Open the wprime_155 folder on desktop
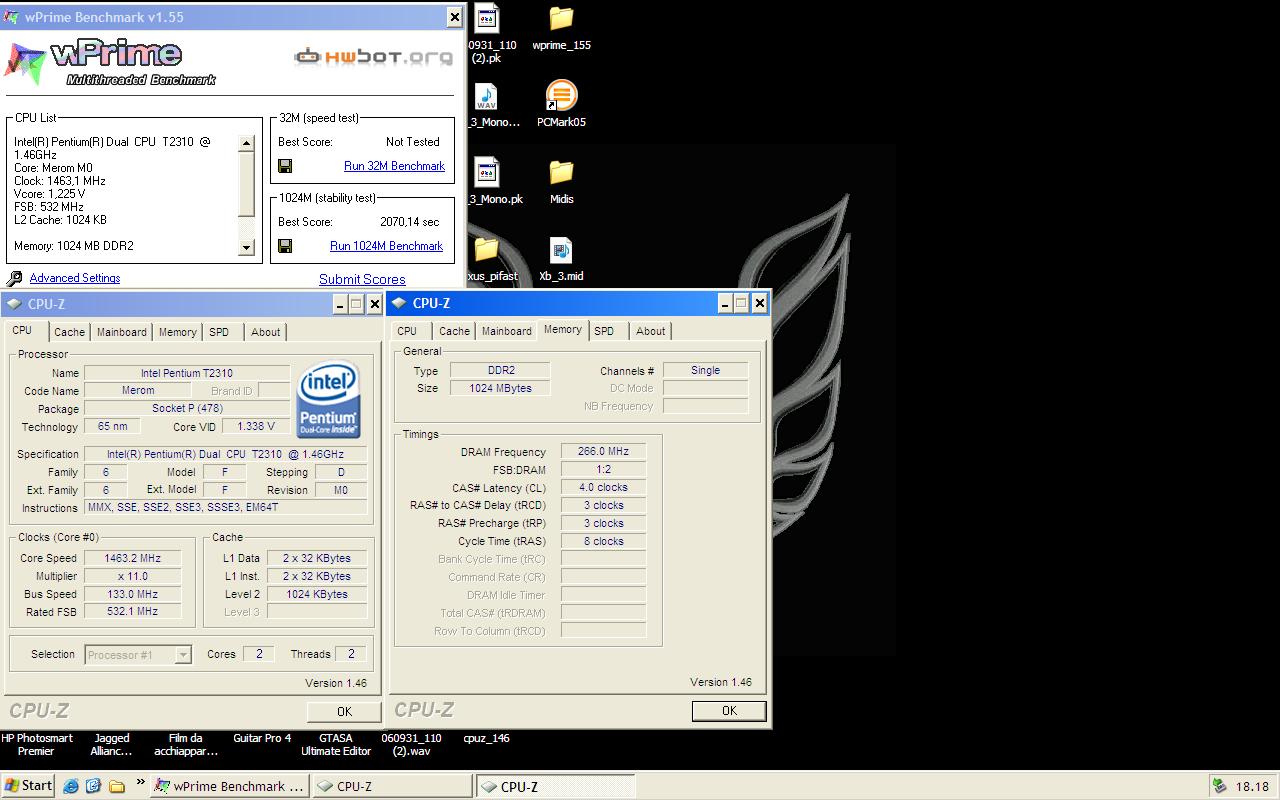 click(561, 19)
